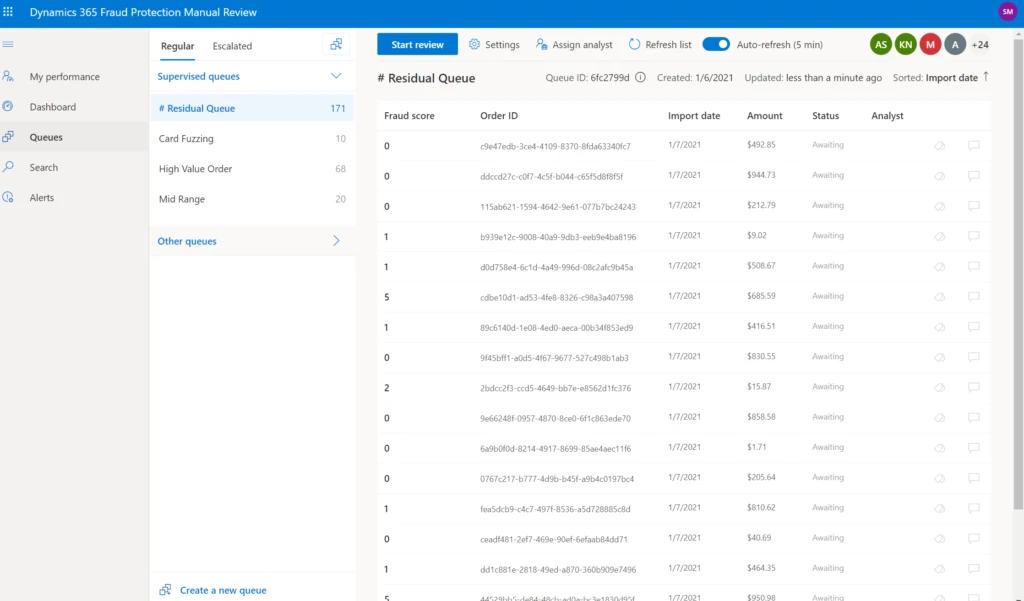
Task: Reverse the Import date sort arrow
Action: pos(986,77)
